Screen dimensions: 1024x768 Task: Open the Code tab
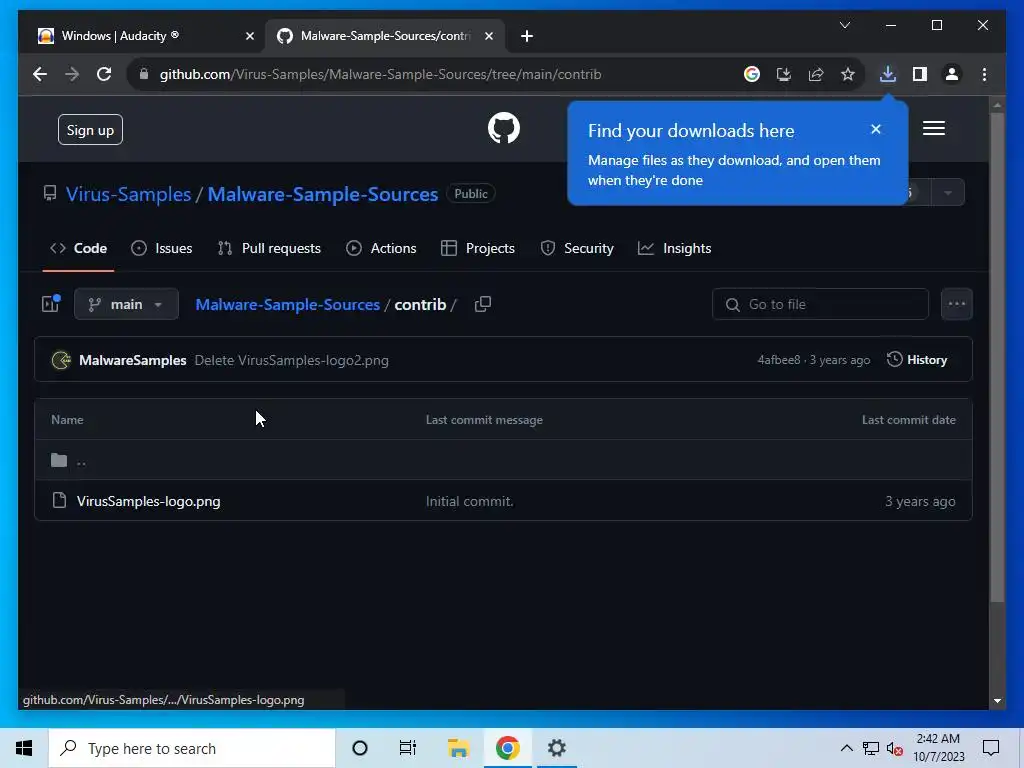(x=78, y=248)
